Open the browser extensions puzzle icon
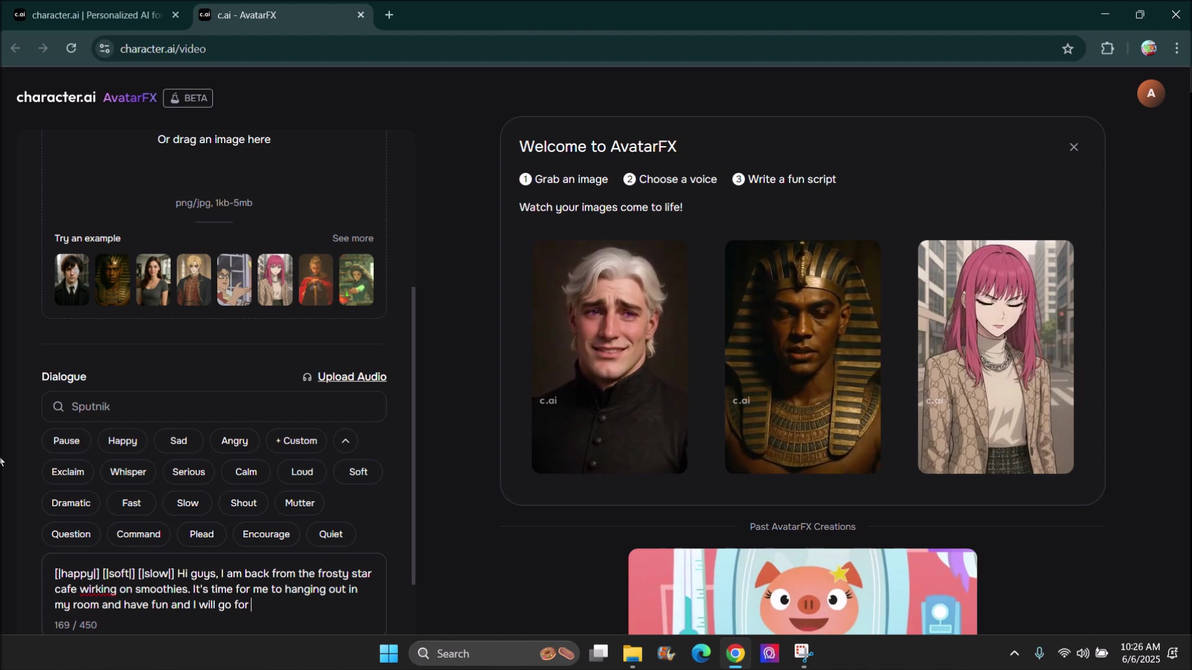 1108,48
